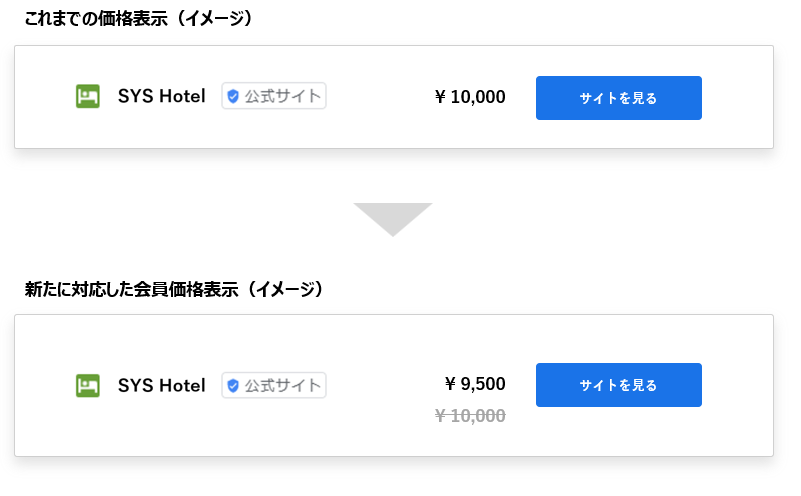Click the empty left margin of the bottom card
The width and height of the screenshot is (801, 496).
pyautogui.click(x=43, y=385)
